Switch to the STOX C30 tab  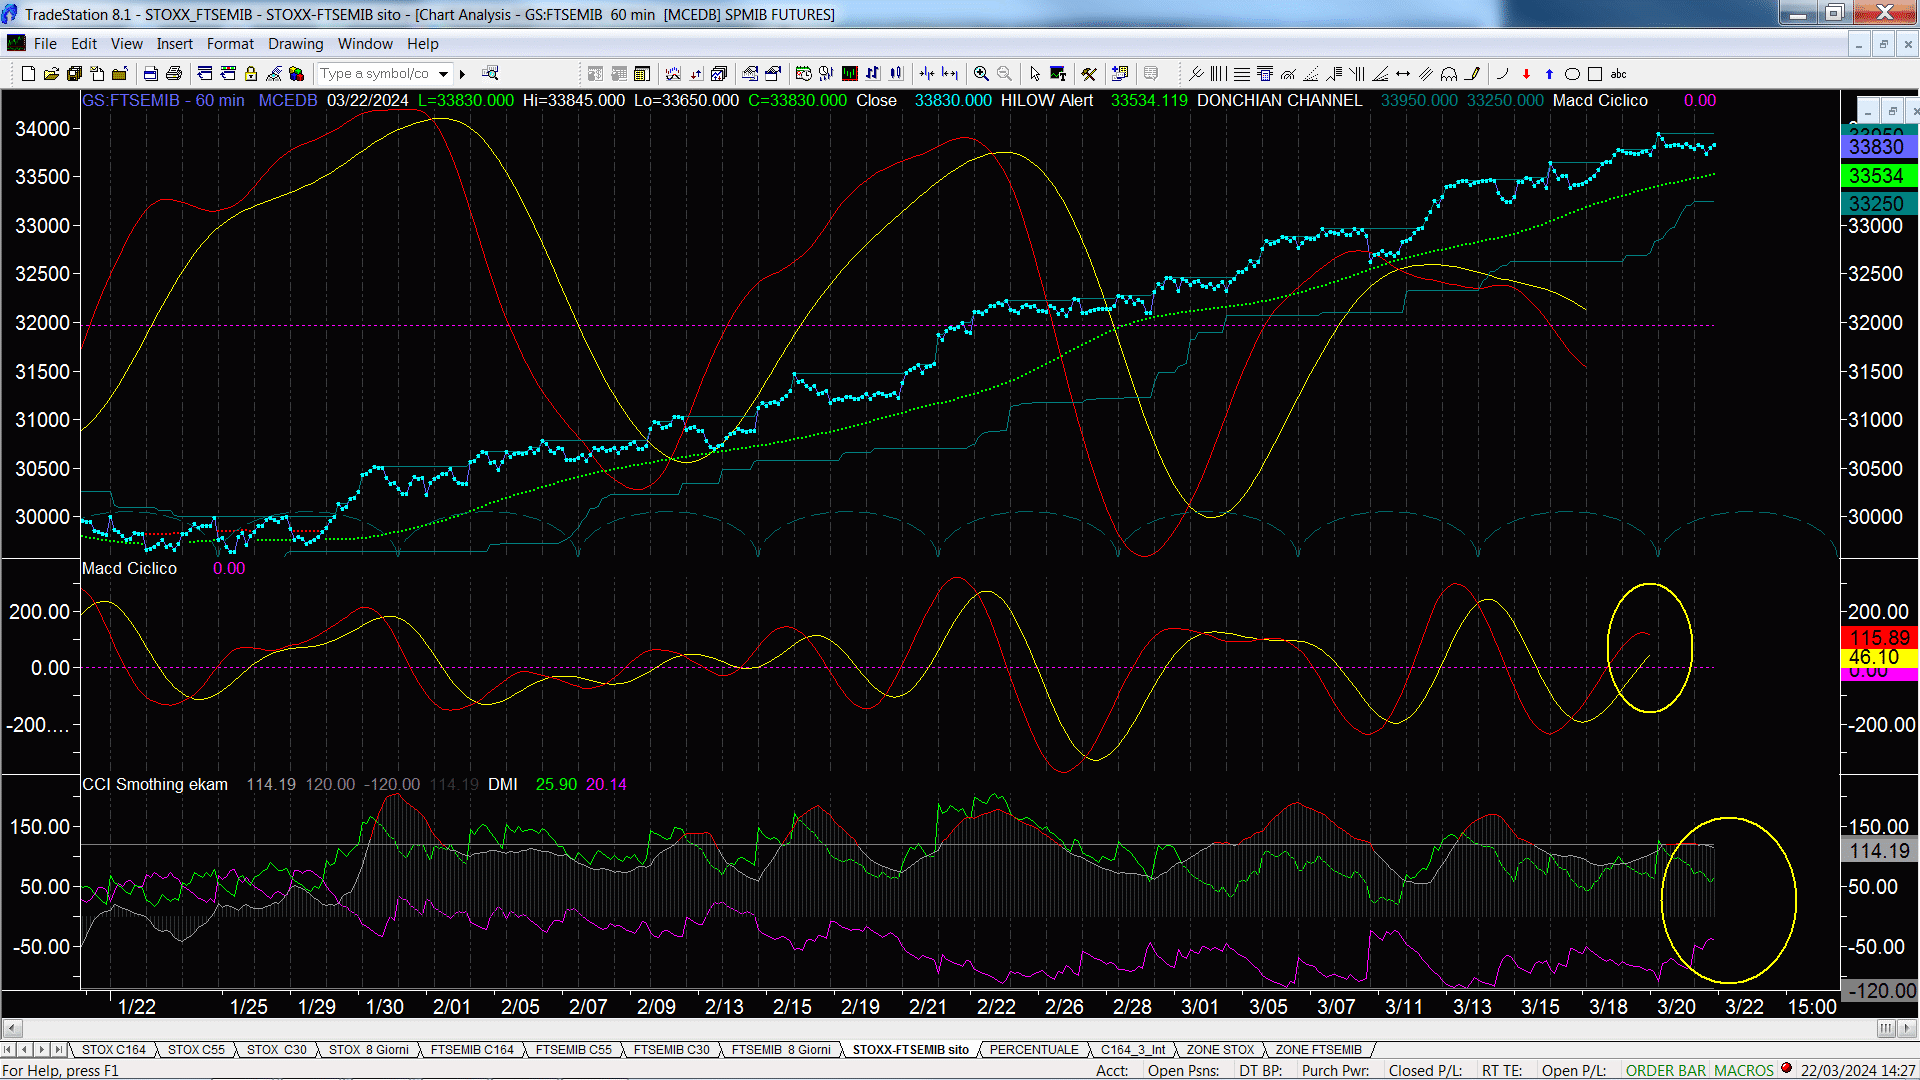click(x=277, y=1049)
